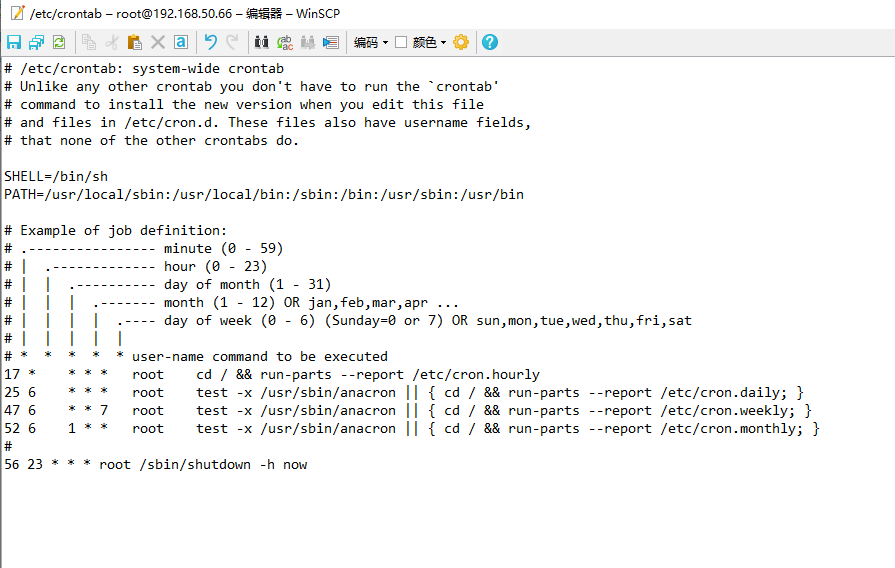Undo the last edit

coord(210,42)
